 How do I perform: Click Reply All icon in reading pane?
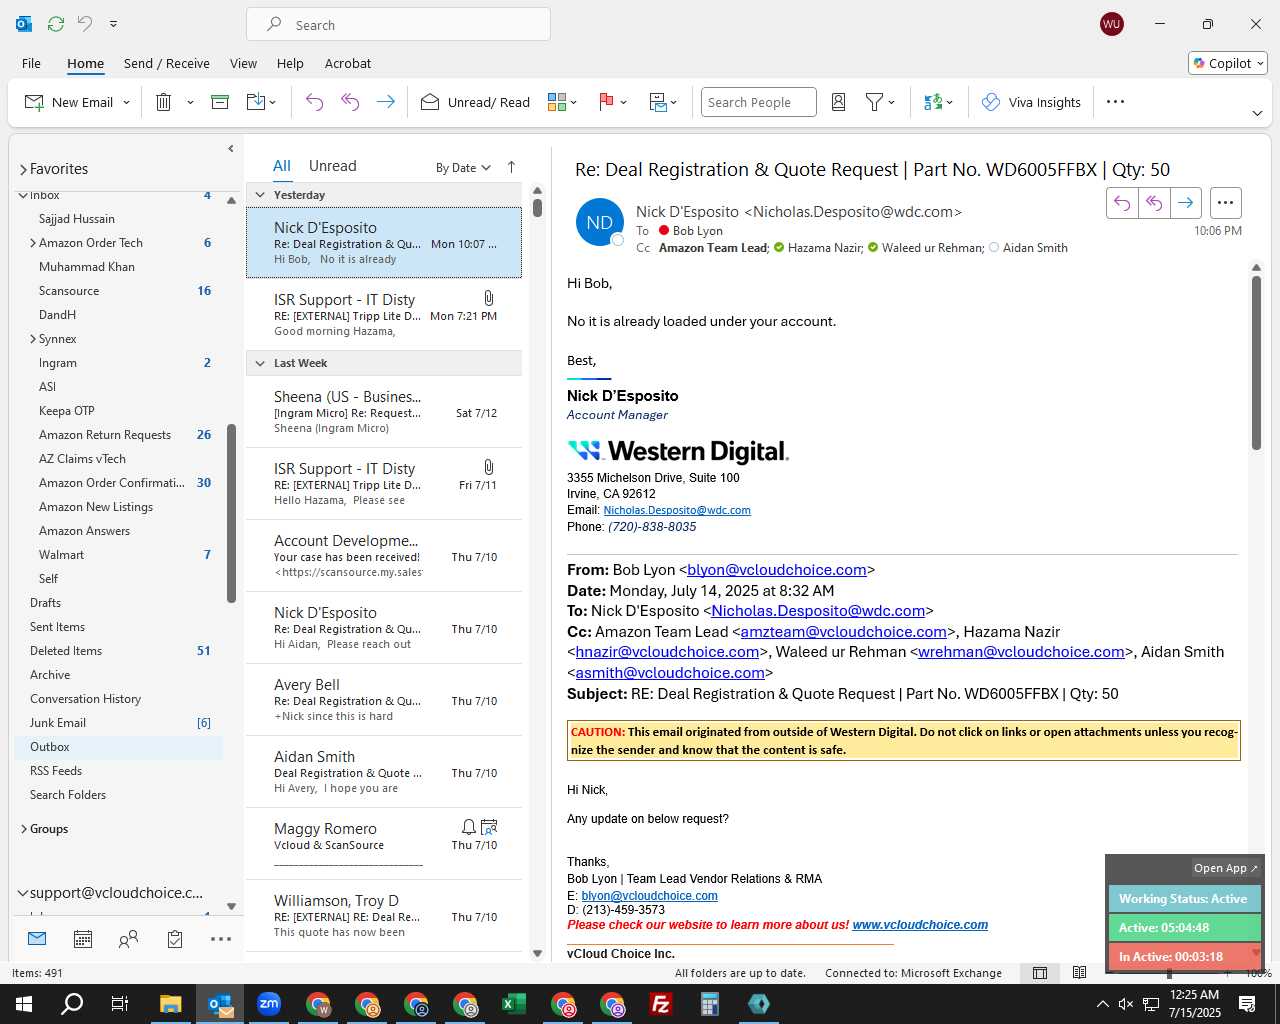click(x=1154, y=203)
